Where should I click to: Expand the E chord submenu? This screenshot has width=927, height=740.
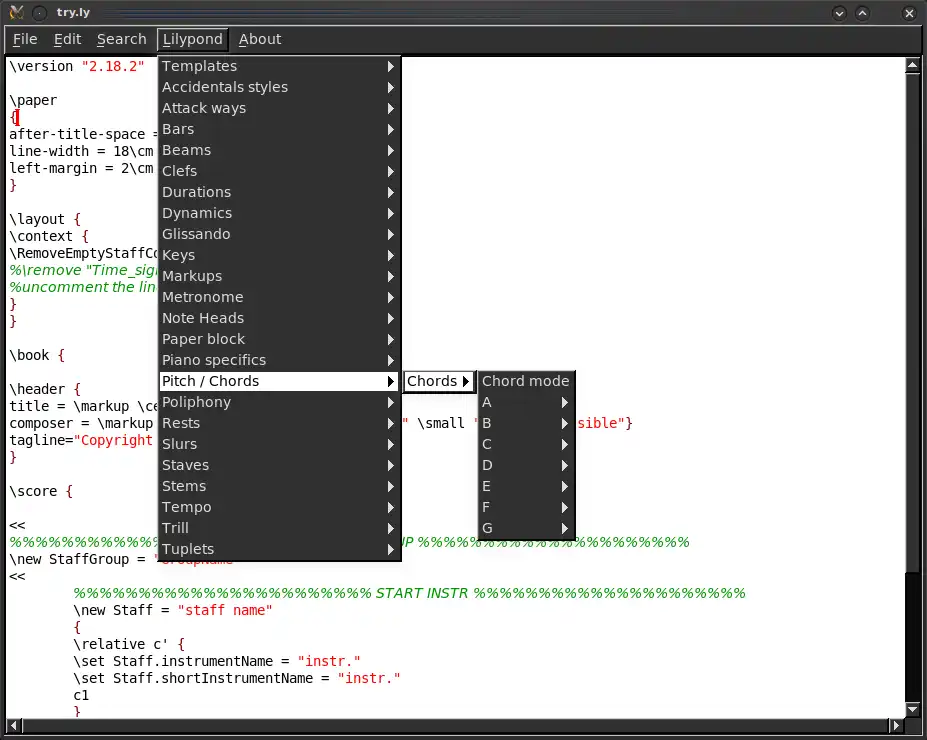tap(526, 486)
